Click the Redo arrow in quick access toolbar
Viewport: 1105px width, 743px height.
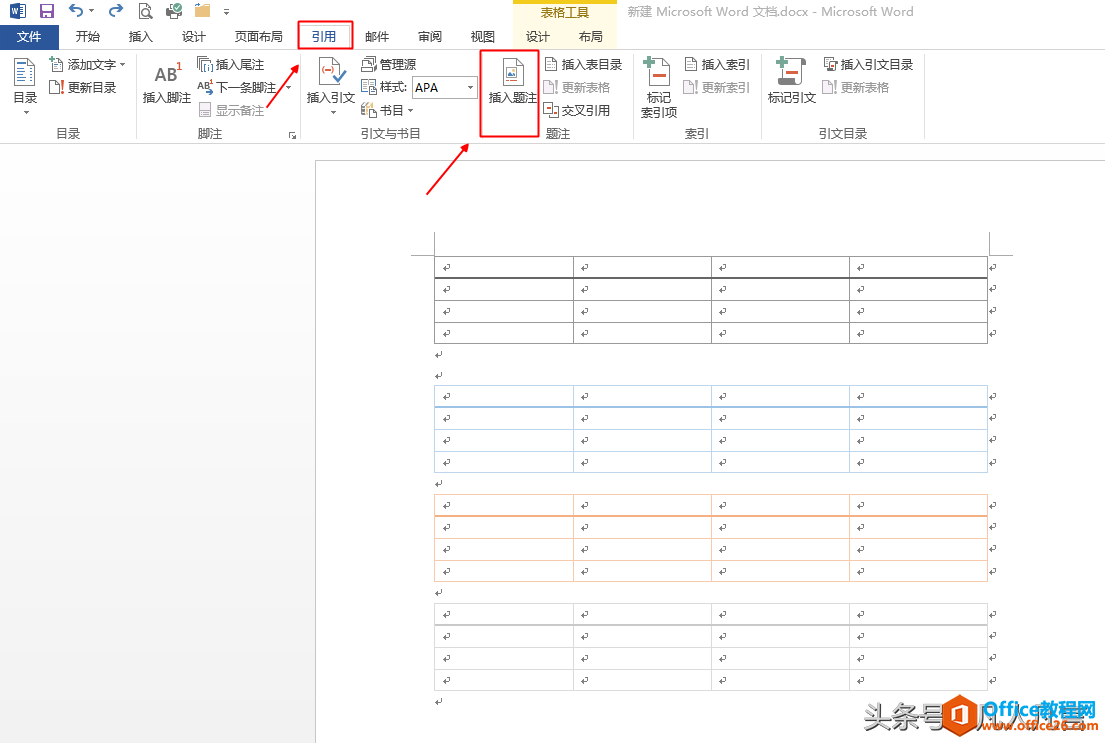(x=115, y=11)
